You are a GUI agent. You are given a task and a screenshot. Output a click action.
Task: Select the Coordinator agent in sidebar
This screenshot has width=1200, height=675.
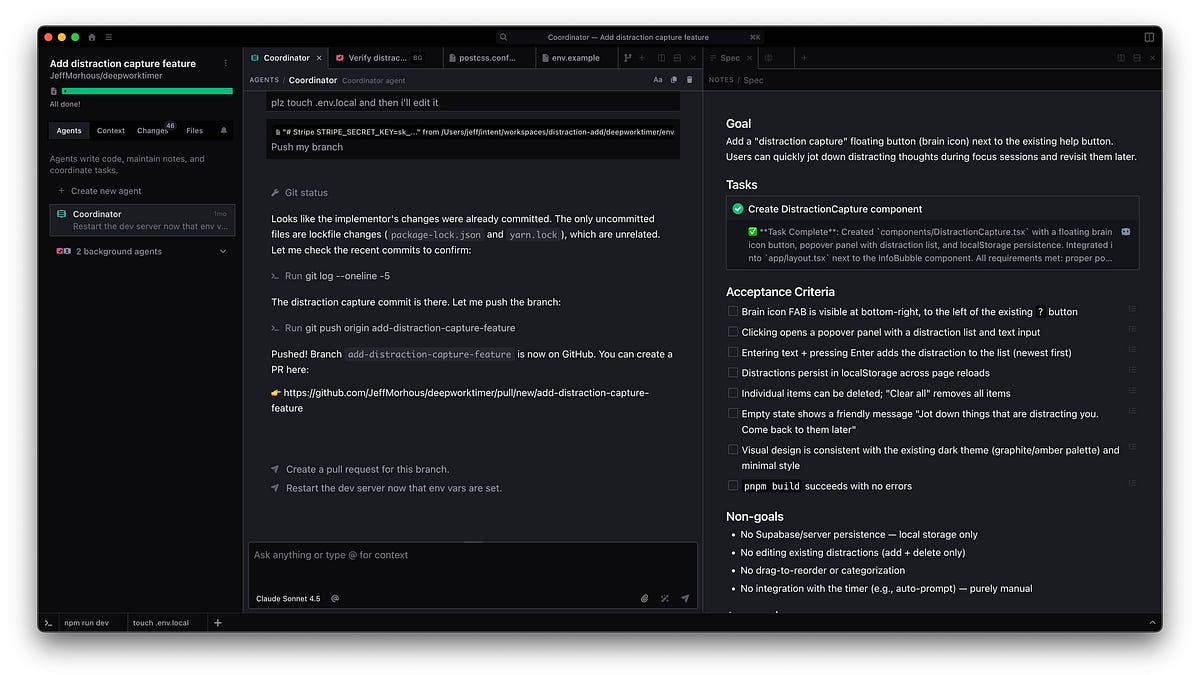142,220
